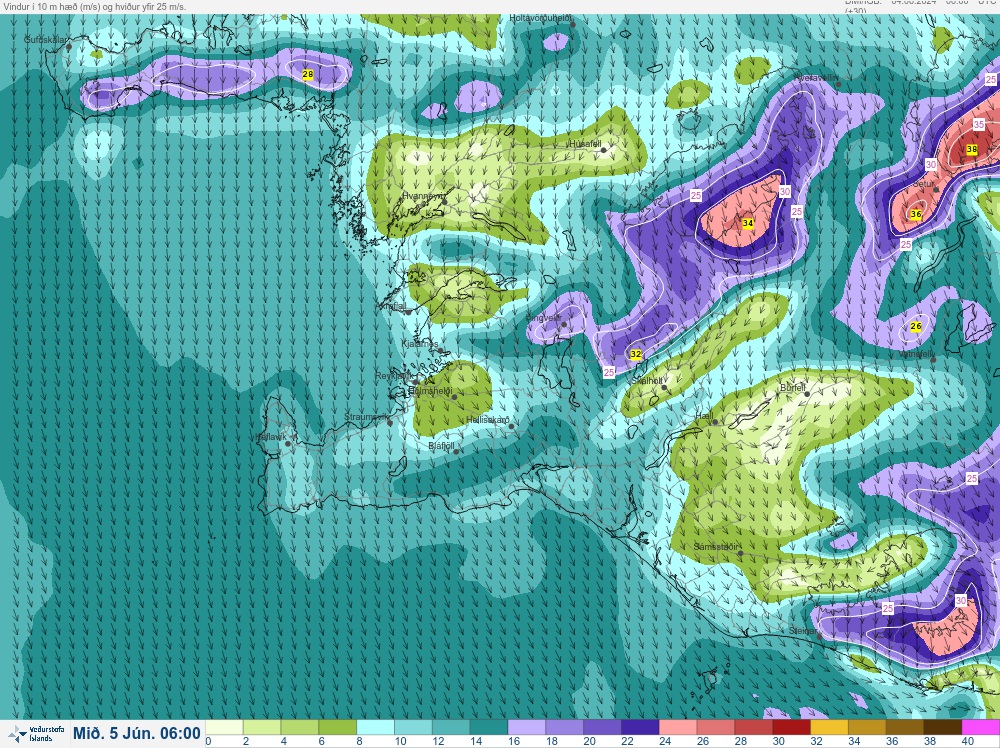
Task: Click the Kjalarnes station label
Action: [x=420, y=344]
